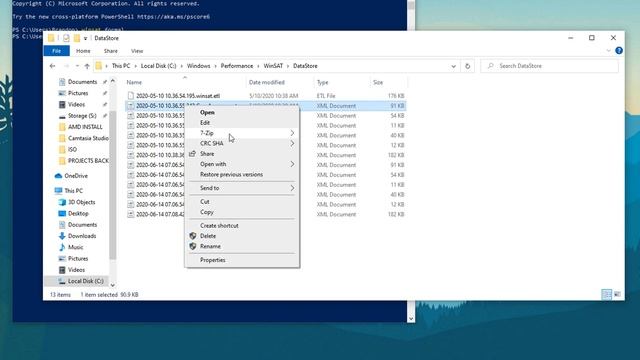Viewport: 640px width, 360px height.
Task: Expand the Open with submenu
Action: (242, 164)
